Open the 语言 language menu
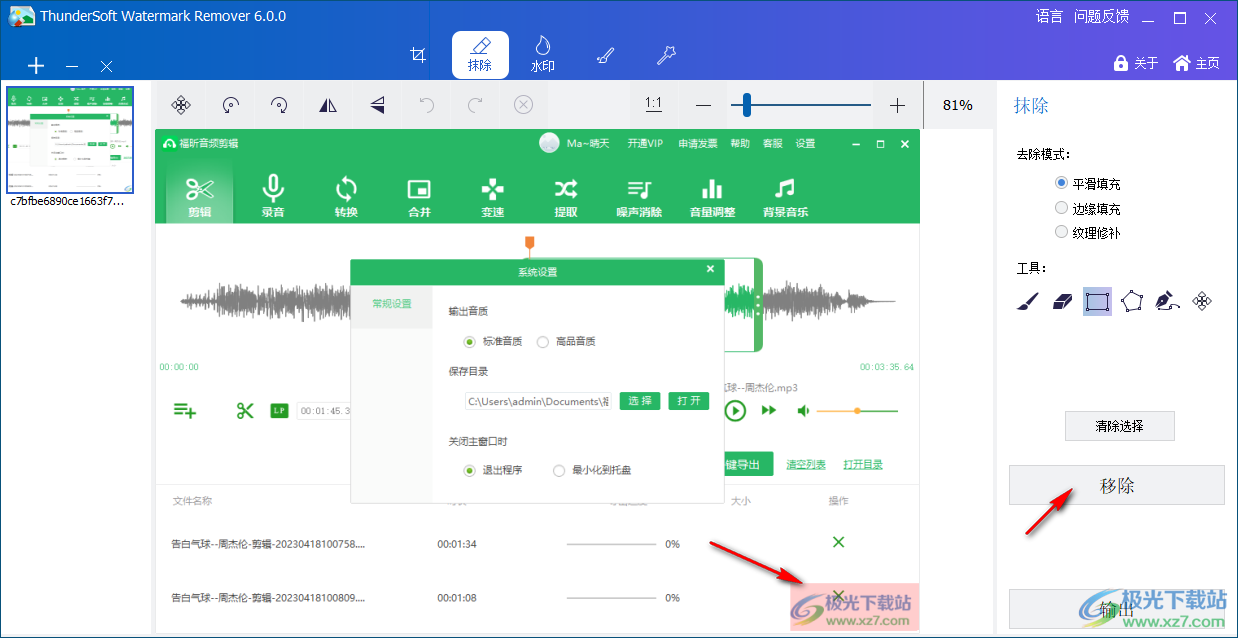1238x638 pixels. pos(1049,16)
